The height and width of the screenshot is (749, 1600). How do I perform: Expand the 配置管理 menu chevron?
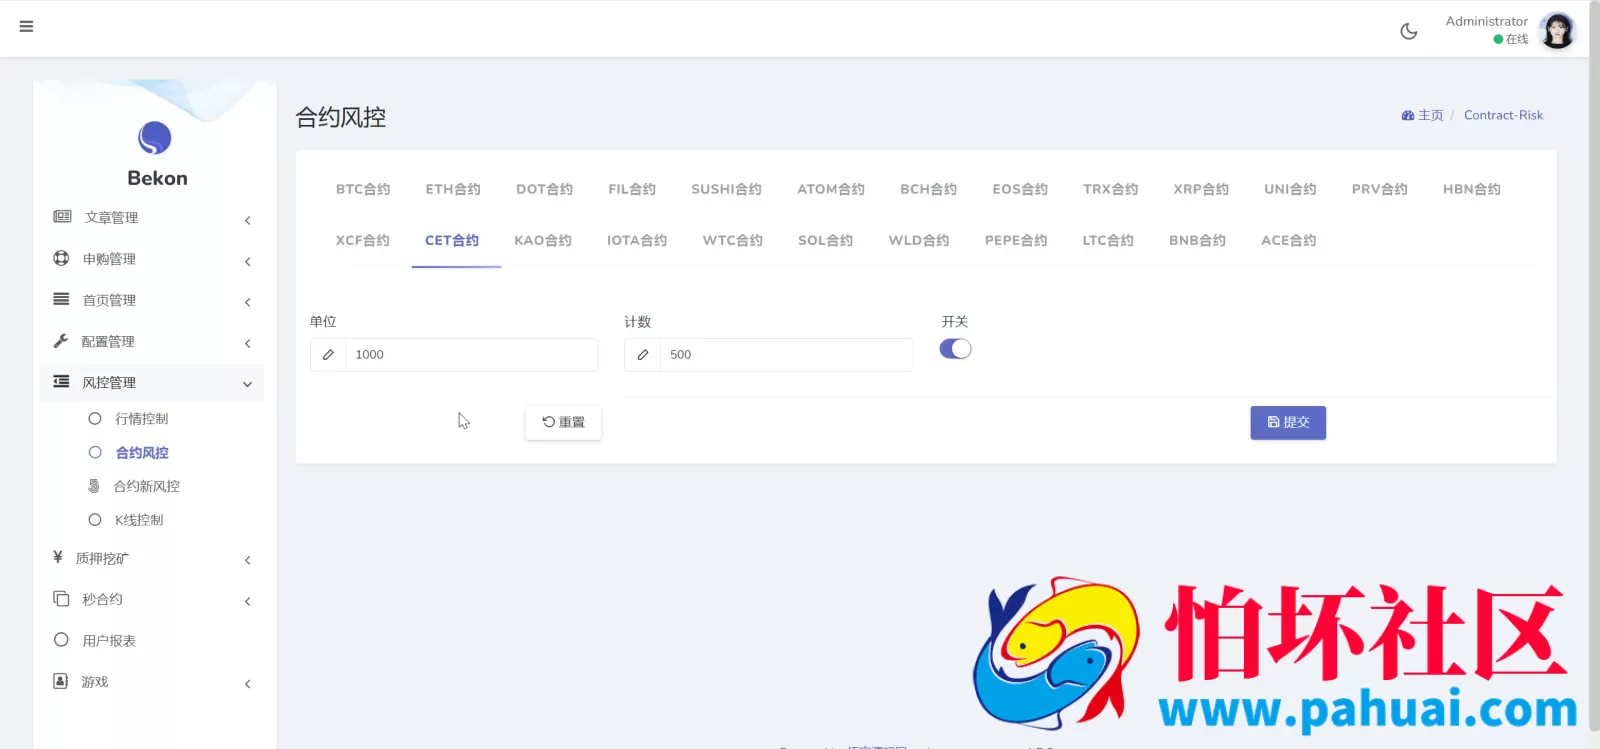tap(247, 343)
